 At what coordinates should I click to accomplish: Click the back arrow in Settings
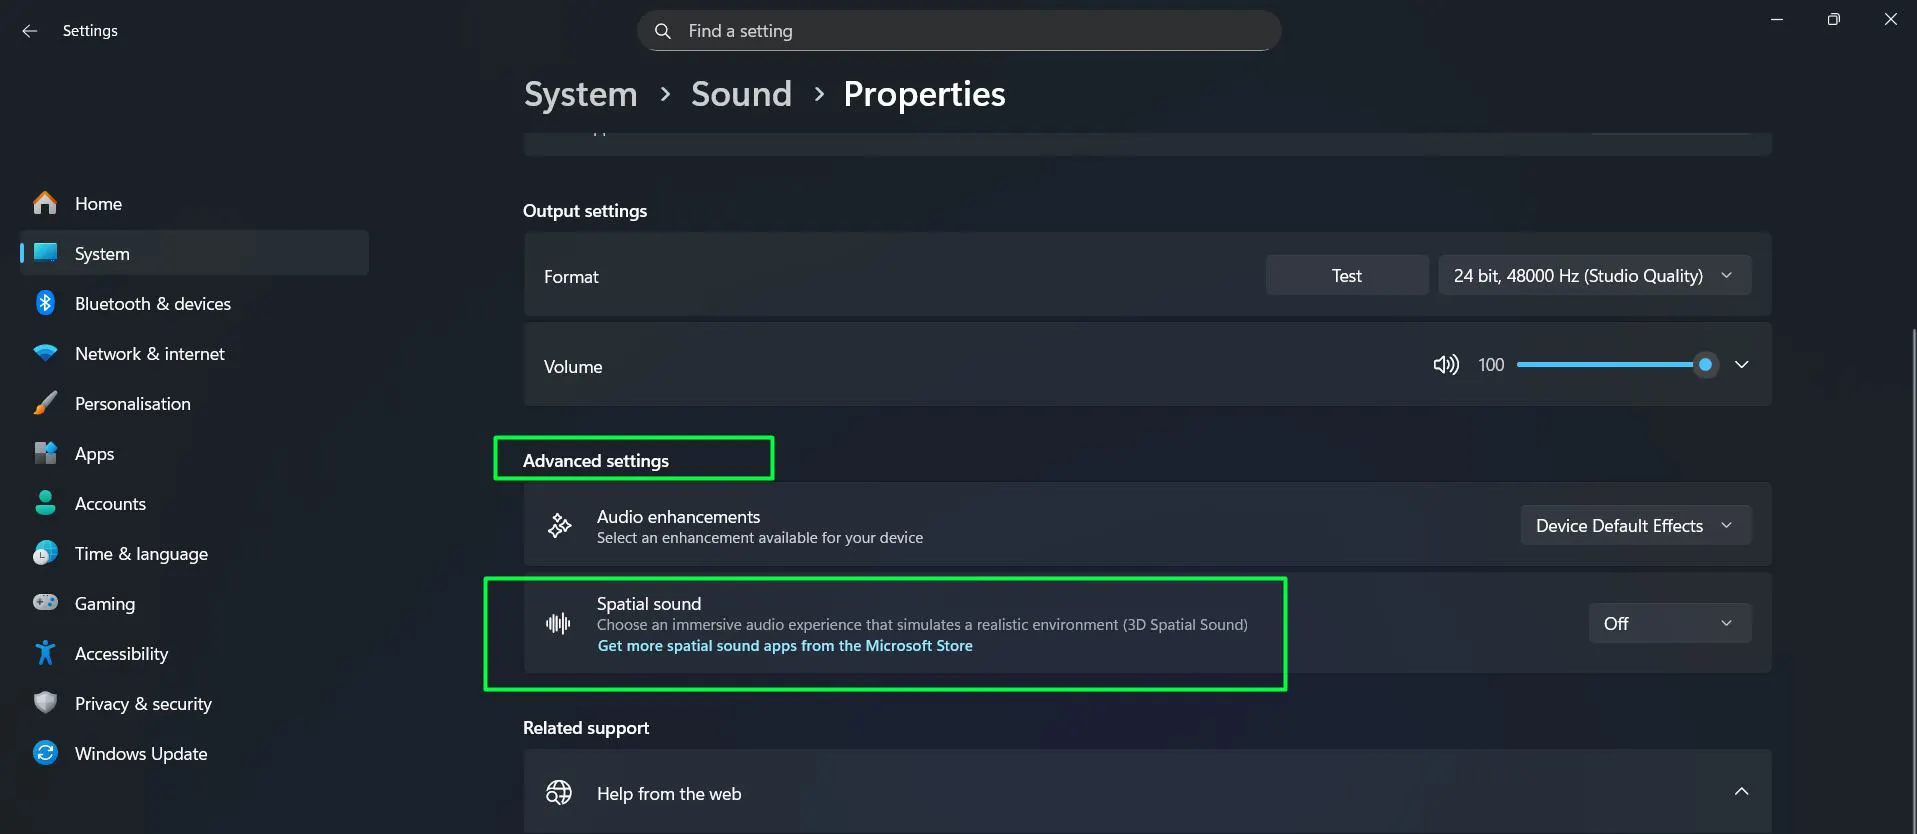pyautogui.click(x=30, y=31)
